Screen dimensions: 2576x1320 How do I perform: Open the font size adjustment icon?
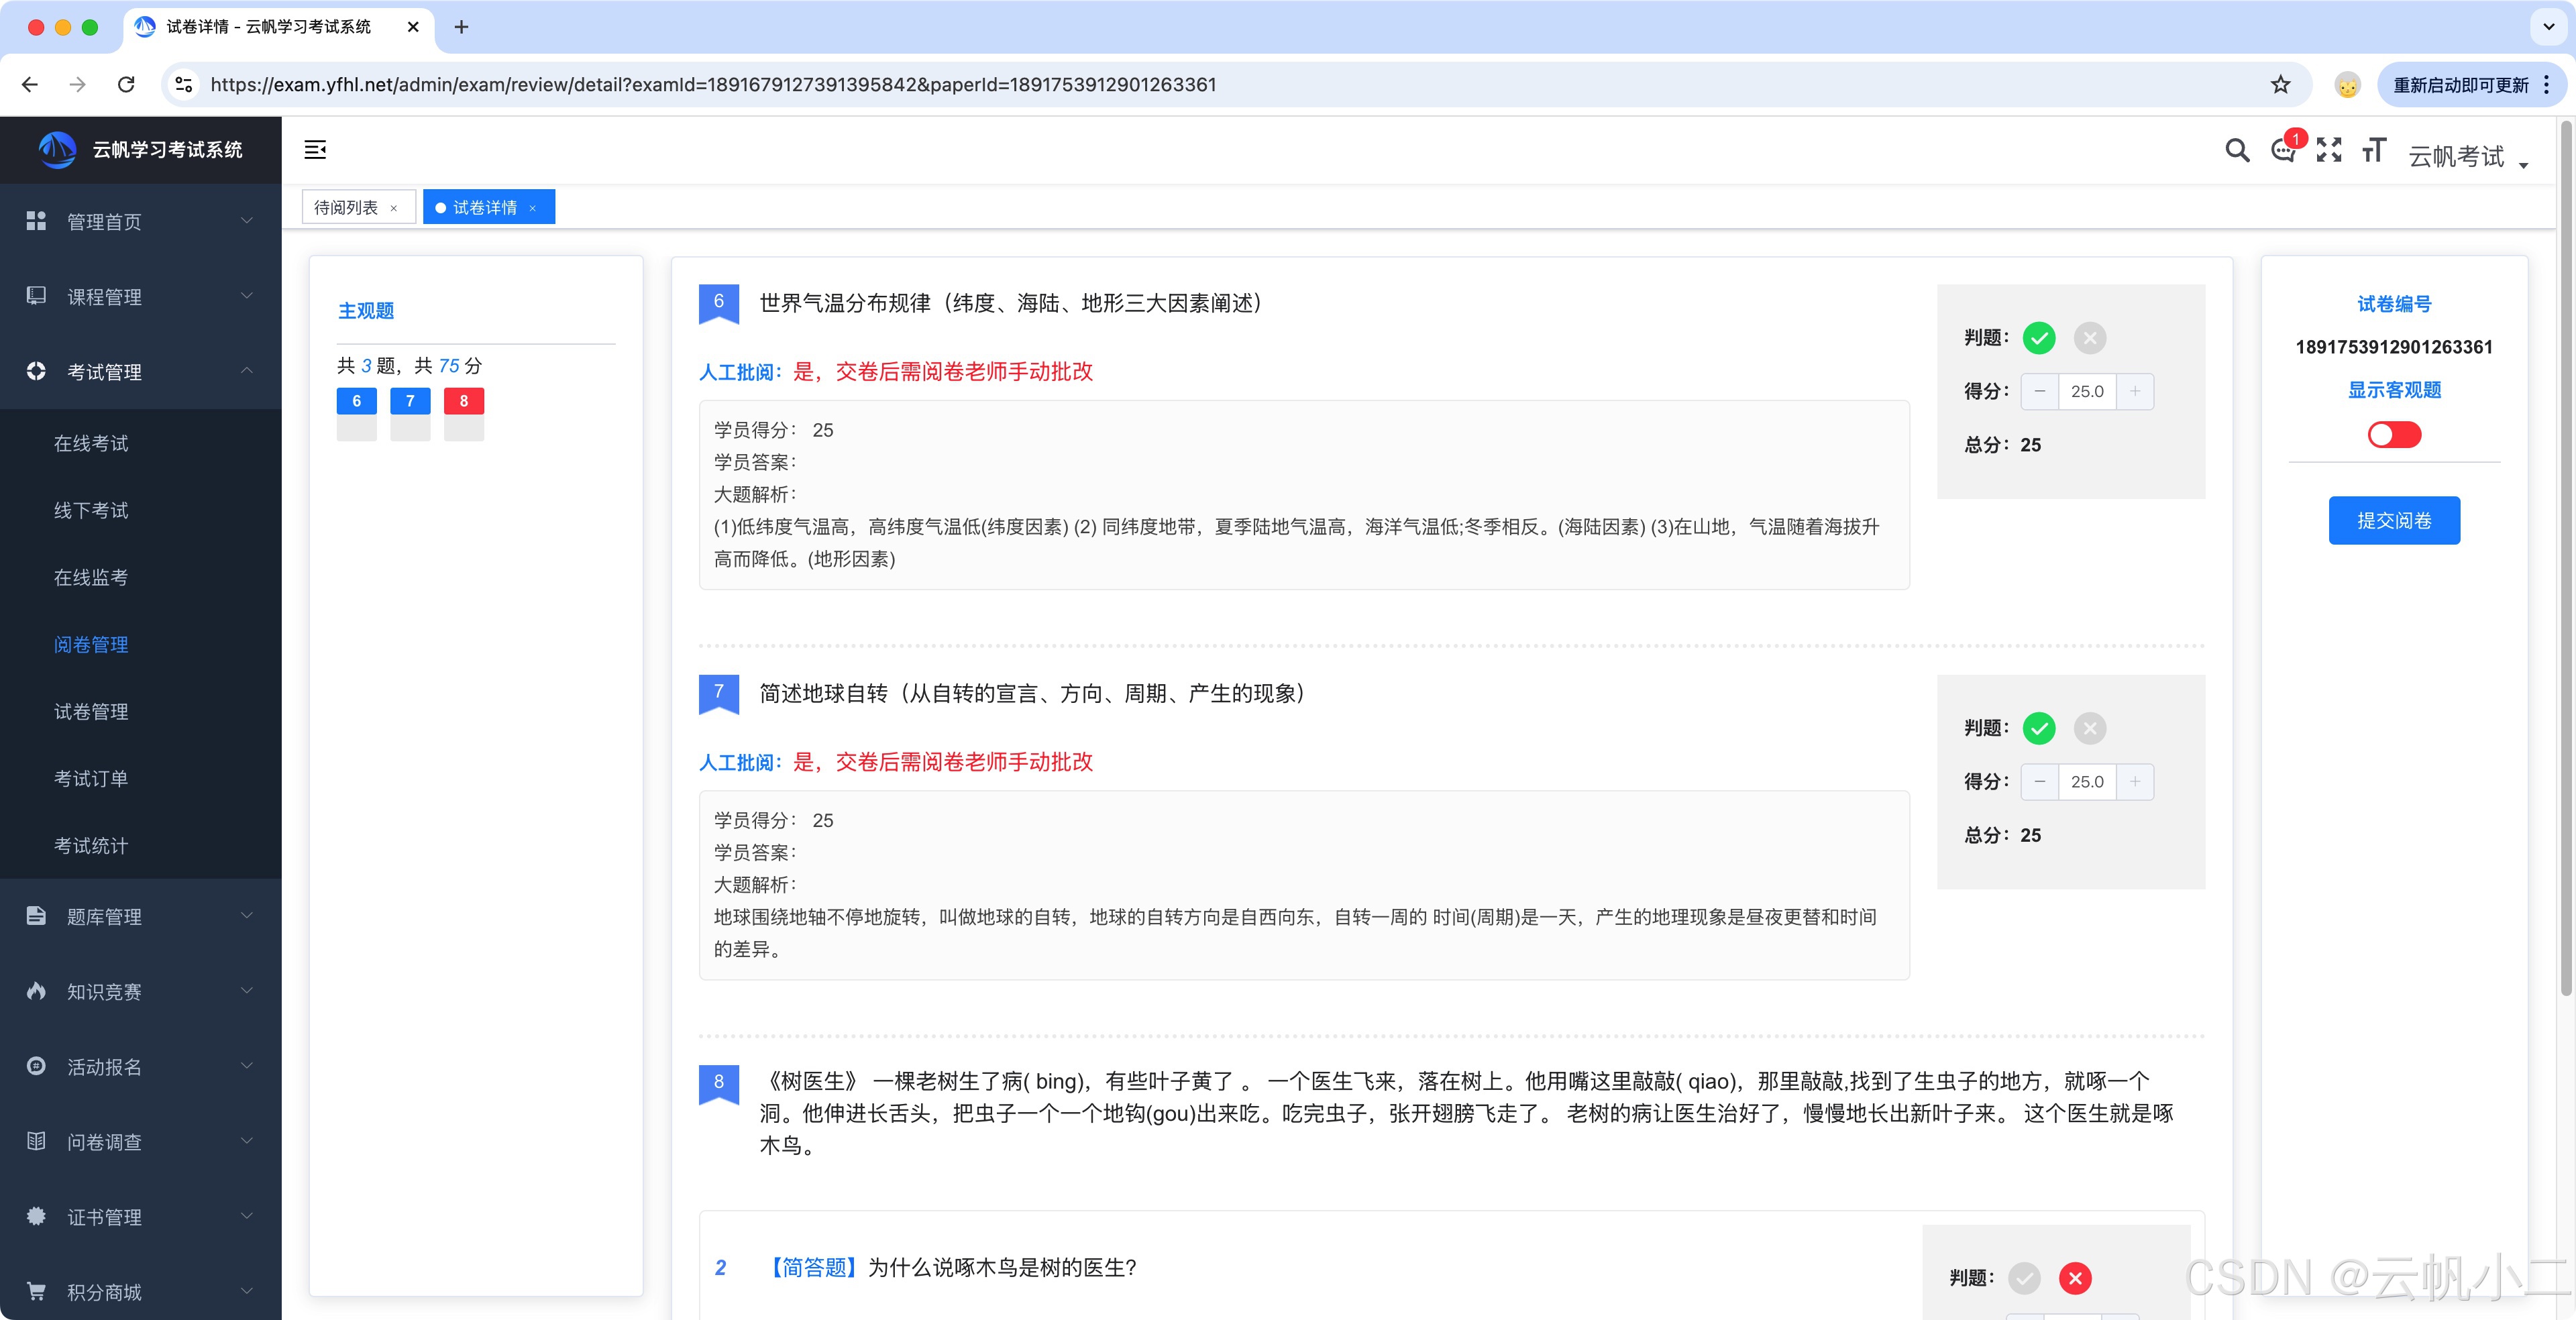click(x=2374, y=151)
